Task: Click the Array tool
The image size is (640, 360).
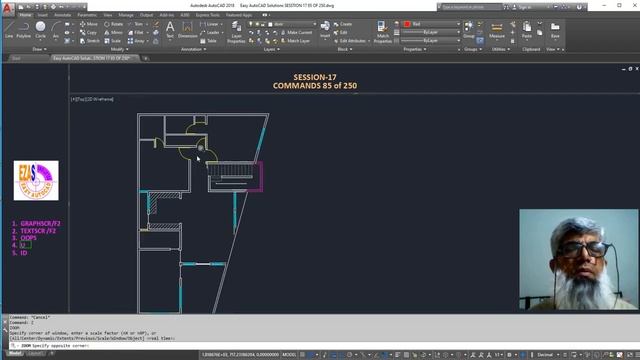Action: pos(136,41)
